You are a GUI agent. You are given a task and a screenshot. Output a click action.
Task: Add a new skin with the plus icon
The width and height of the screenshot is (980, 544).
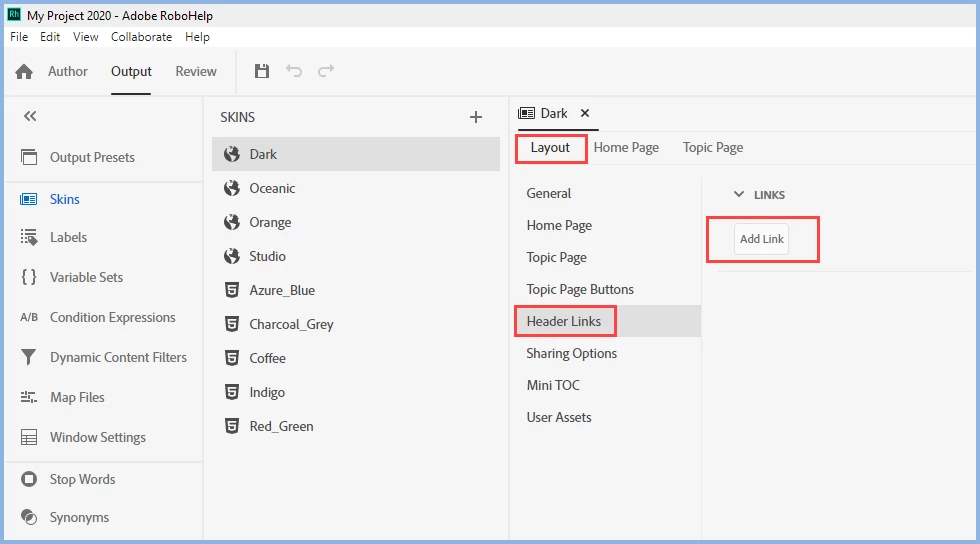coord(476,117)
